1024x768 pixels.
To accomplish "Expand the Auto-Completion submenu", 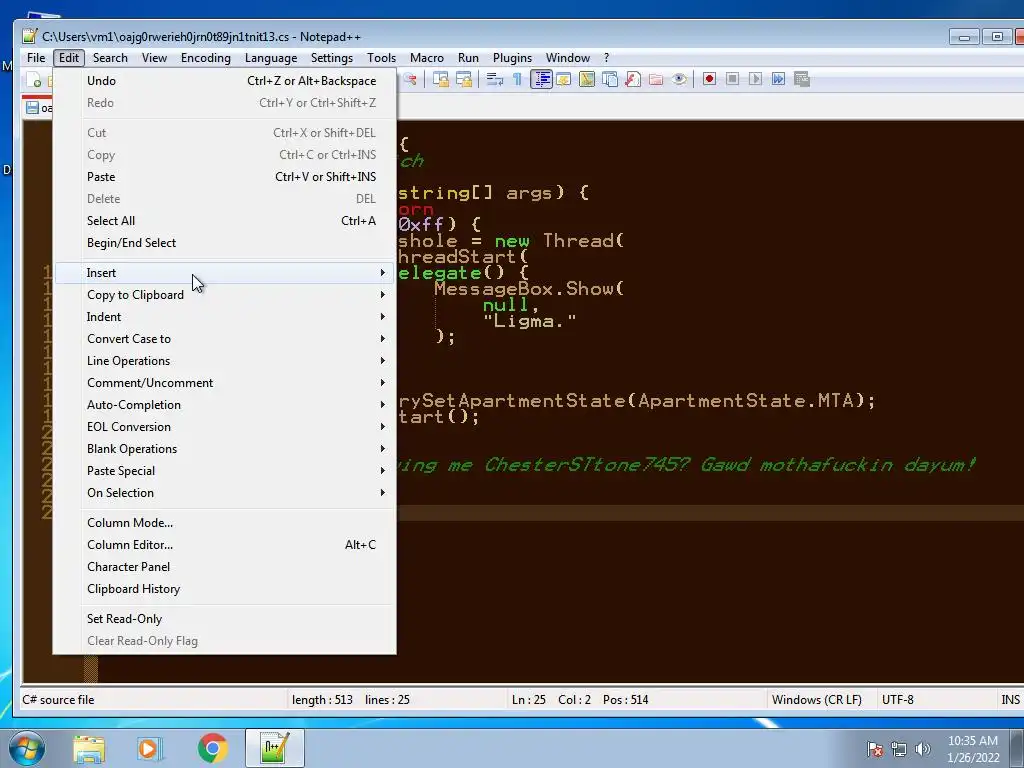I will click(225, 405).
